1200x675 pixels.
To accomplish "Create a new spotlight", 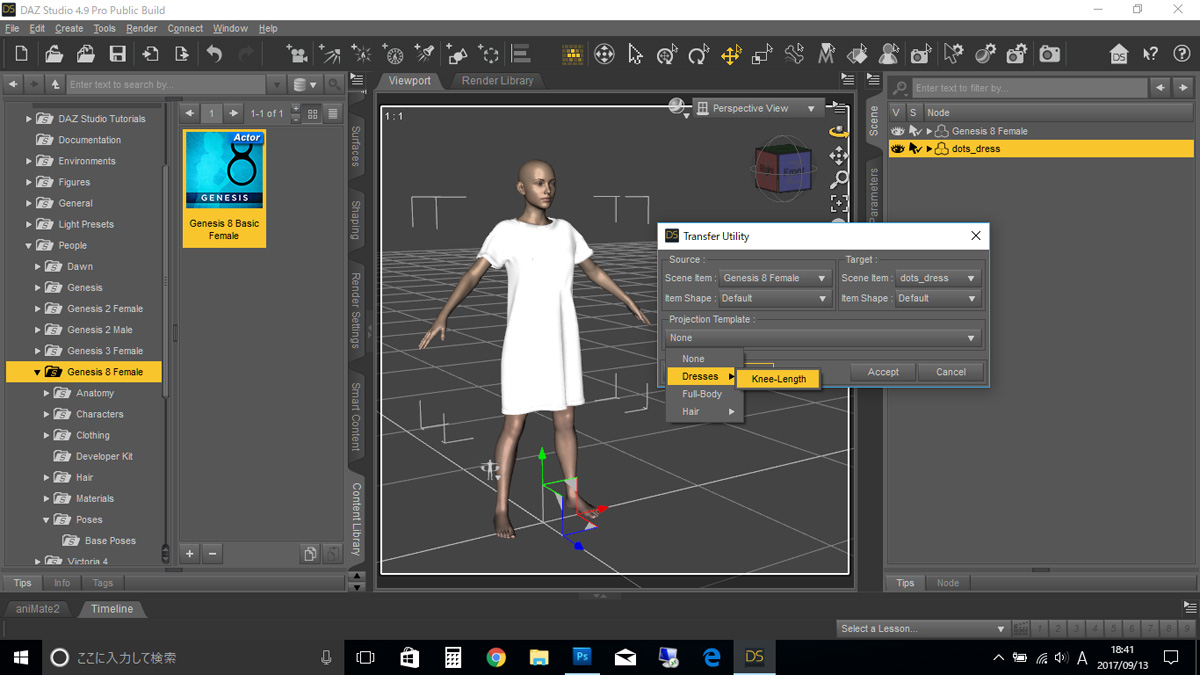I will [x=425, y=54].
